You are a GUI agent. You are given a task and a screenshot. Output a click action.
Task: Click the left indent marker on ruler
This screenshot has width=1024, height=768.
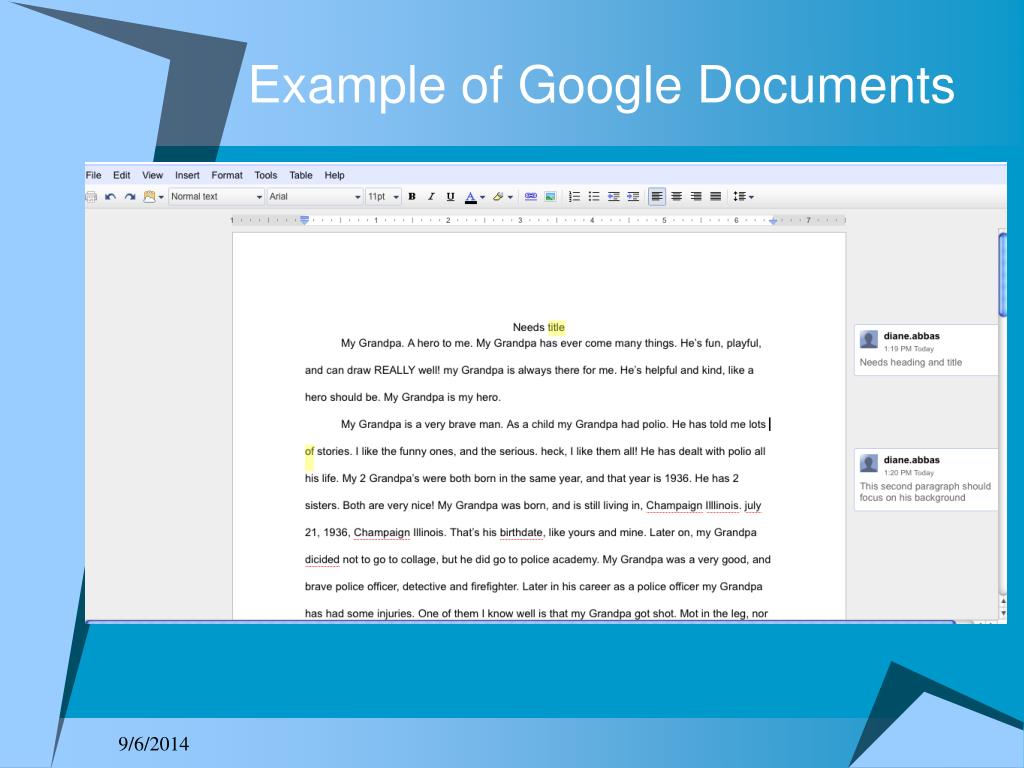pos(304,221)
